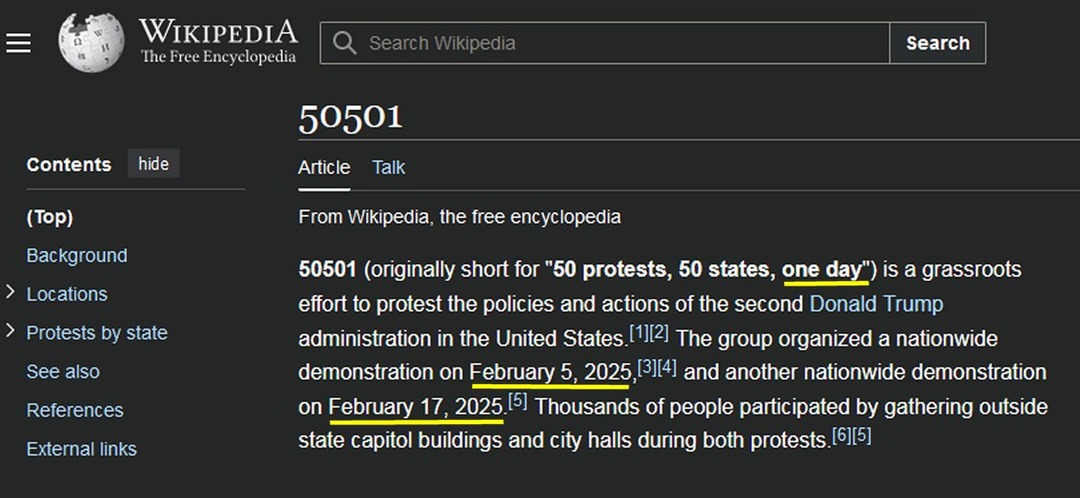Viewport: 1080px width, 498px height.
Task: Click the Wikipedia wordmark text logo
Action: [218, 42]
